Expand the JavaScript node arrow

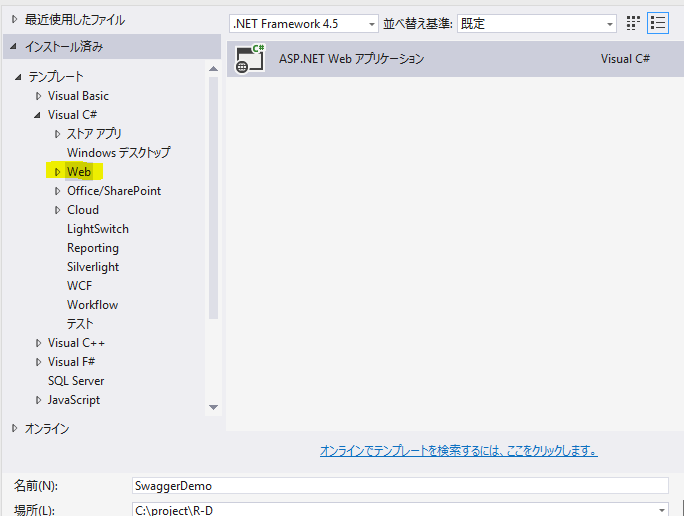tap(38, 400)
